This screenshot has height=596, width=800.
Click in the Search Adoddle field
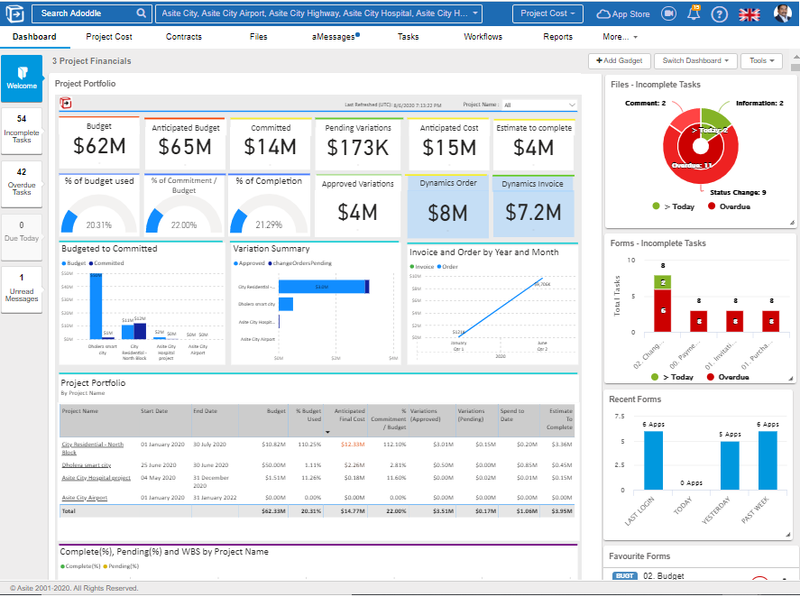(x=84, y=13)
